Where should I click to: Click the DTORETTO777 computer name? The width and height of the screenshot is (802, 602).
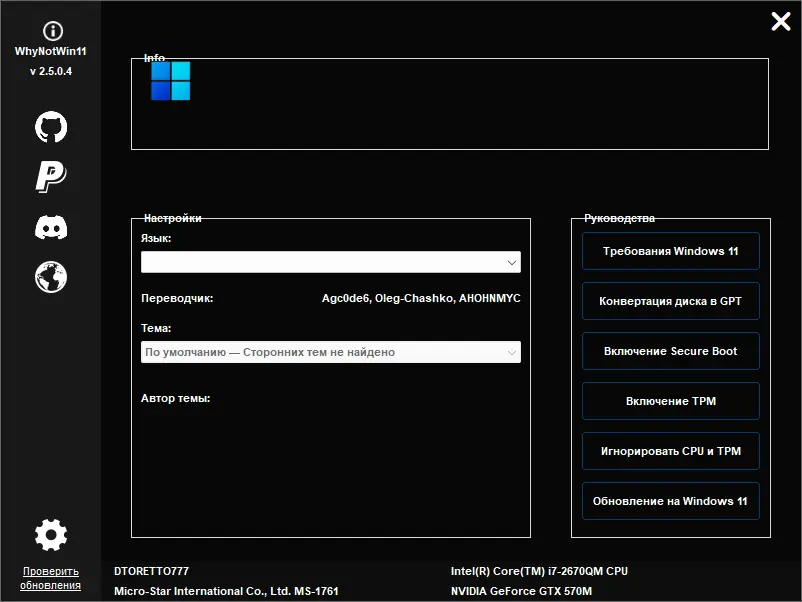(151, 571)
